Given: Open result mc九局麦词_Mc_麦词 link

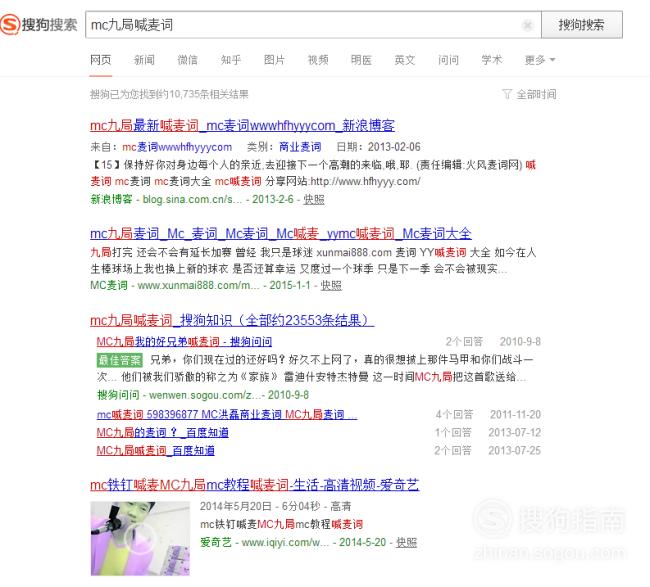Looking at the screenshot, I should click(281, 233).
